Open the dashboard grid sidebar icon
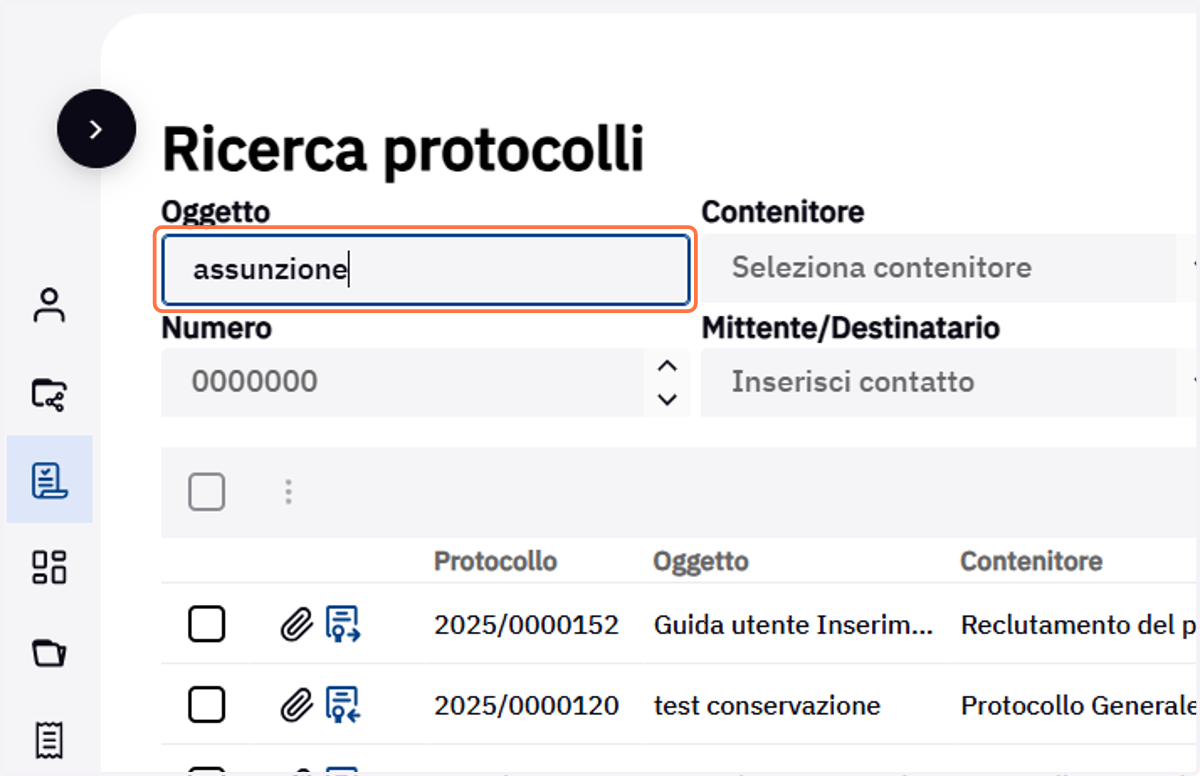The height and width of the screenshot is (776, 1200). pyautogui.click(x=49, y=567)
